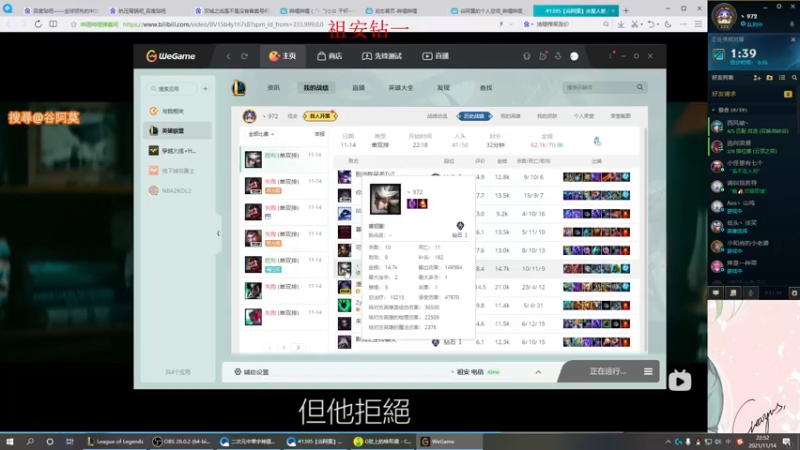Select 英雄联盟 in the WeGame sidebar
The width and height of the screenshot is (800, 450).
(178, 131)
